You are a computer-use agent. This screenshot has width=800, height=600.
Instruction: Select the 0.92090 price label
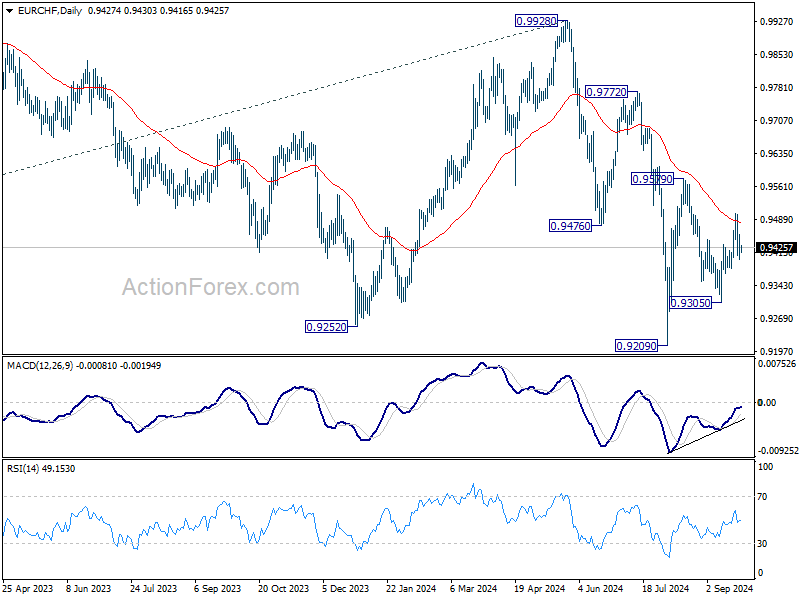click(636, 346)
